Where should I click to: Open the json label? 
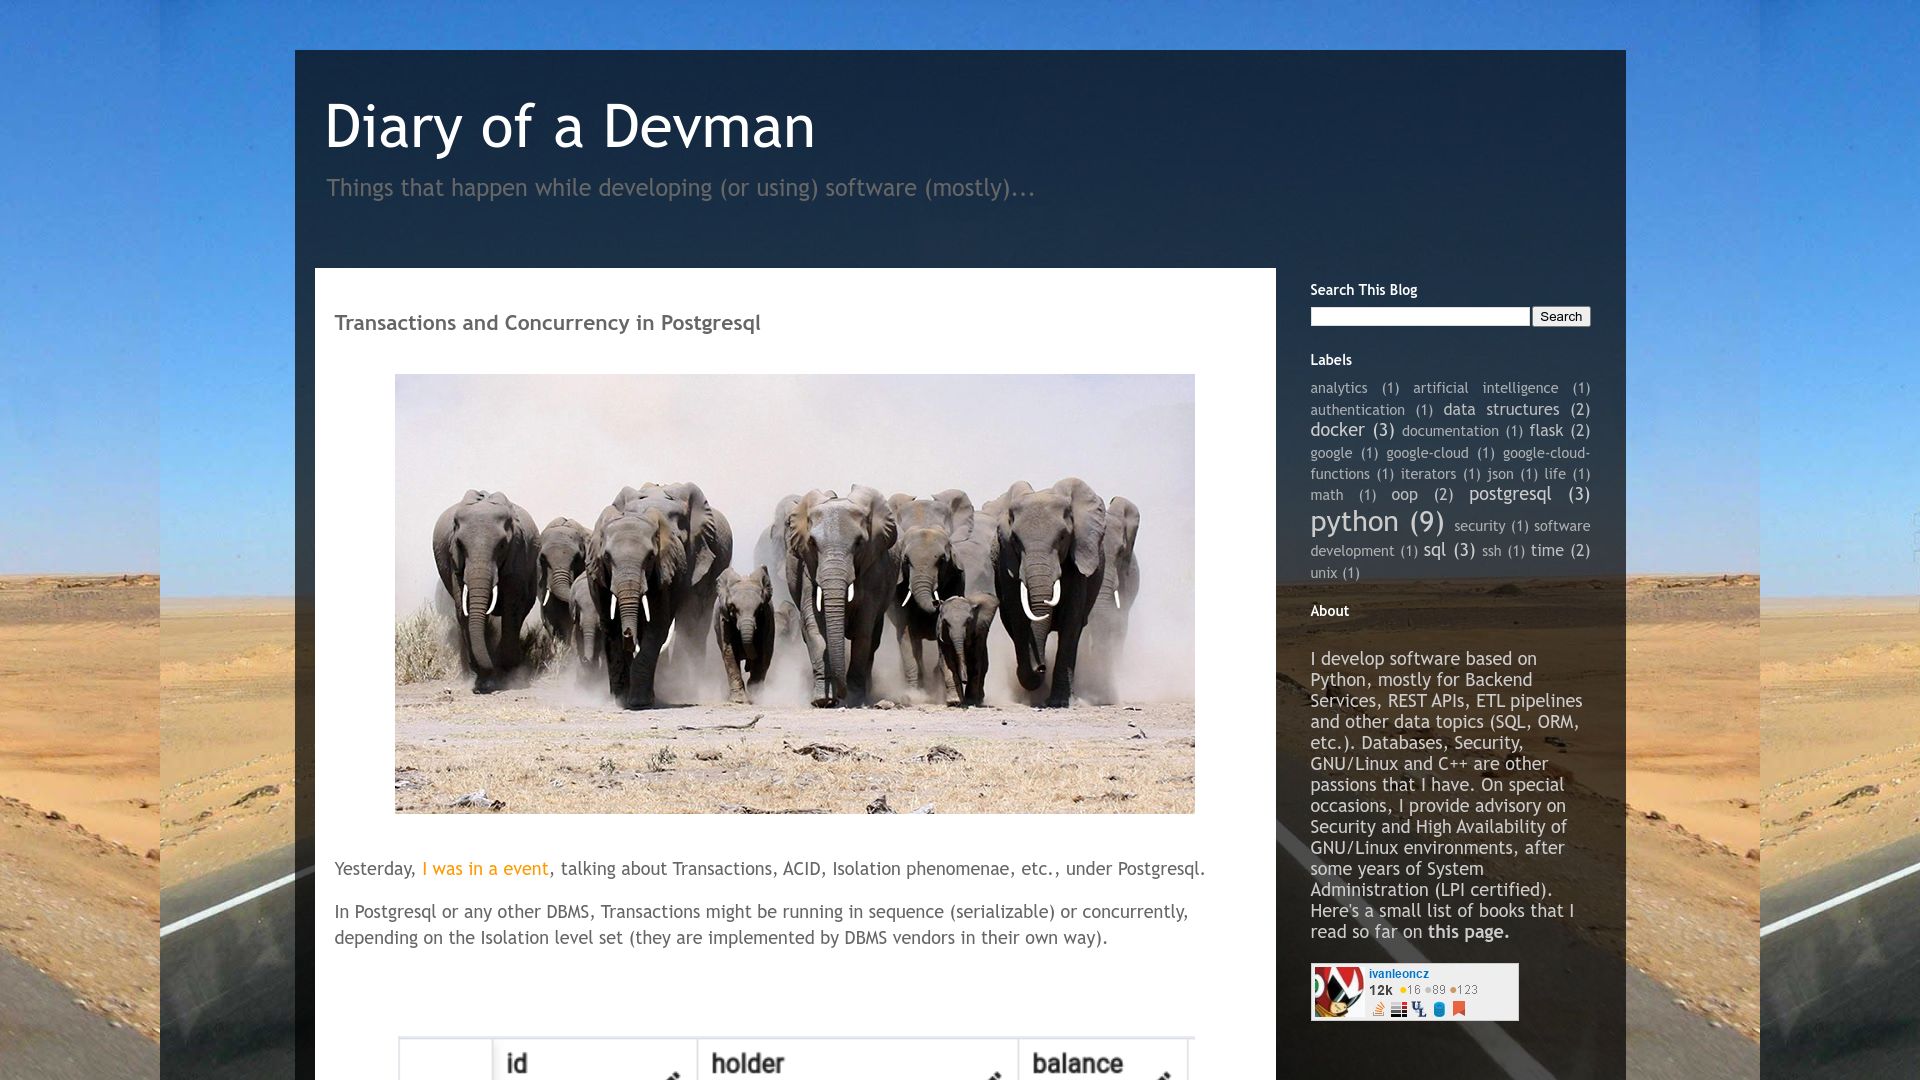(x=1500, y=474)
